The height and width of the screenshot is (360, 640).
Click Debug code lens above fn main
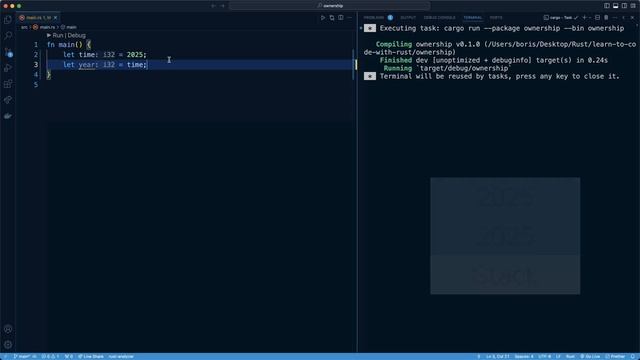click(x=77, y=36)
